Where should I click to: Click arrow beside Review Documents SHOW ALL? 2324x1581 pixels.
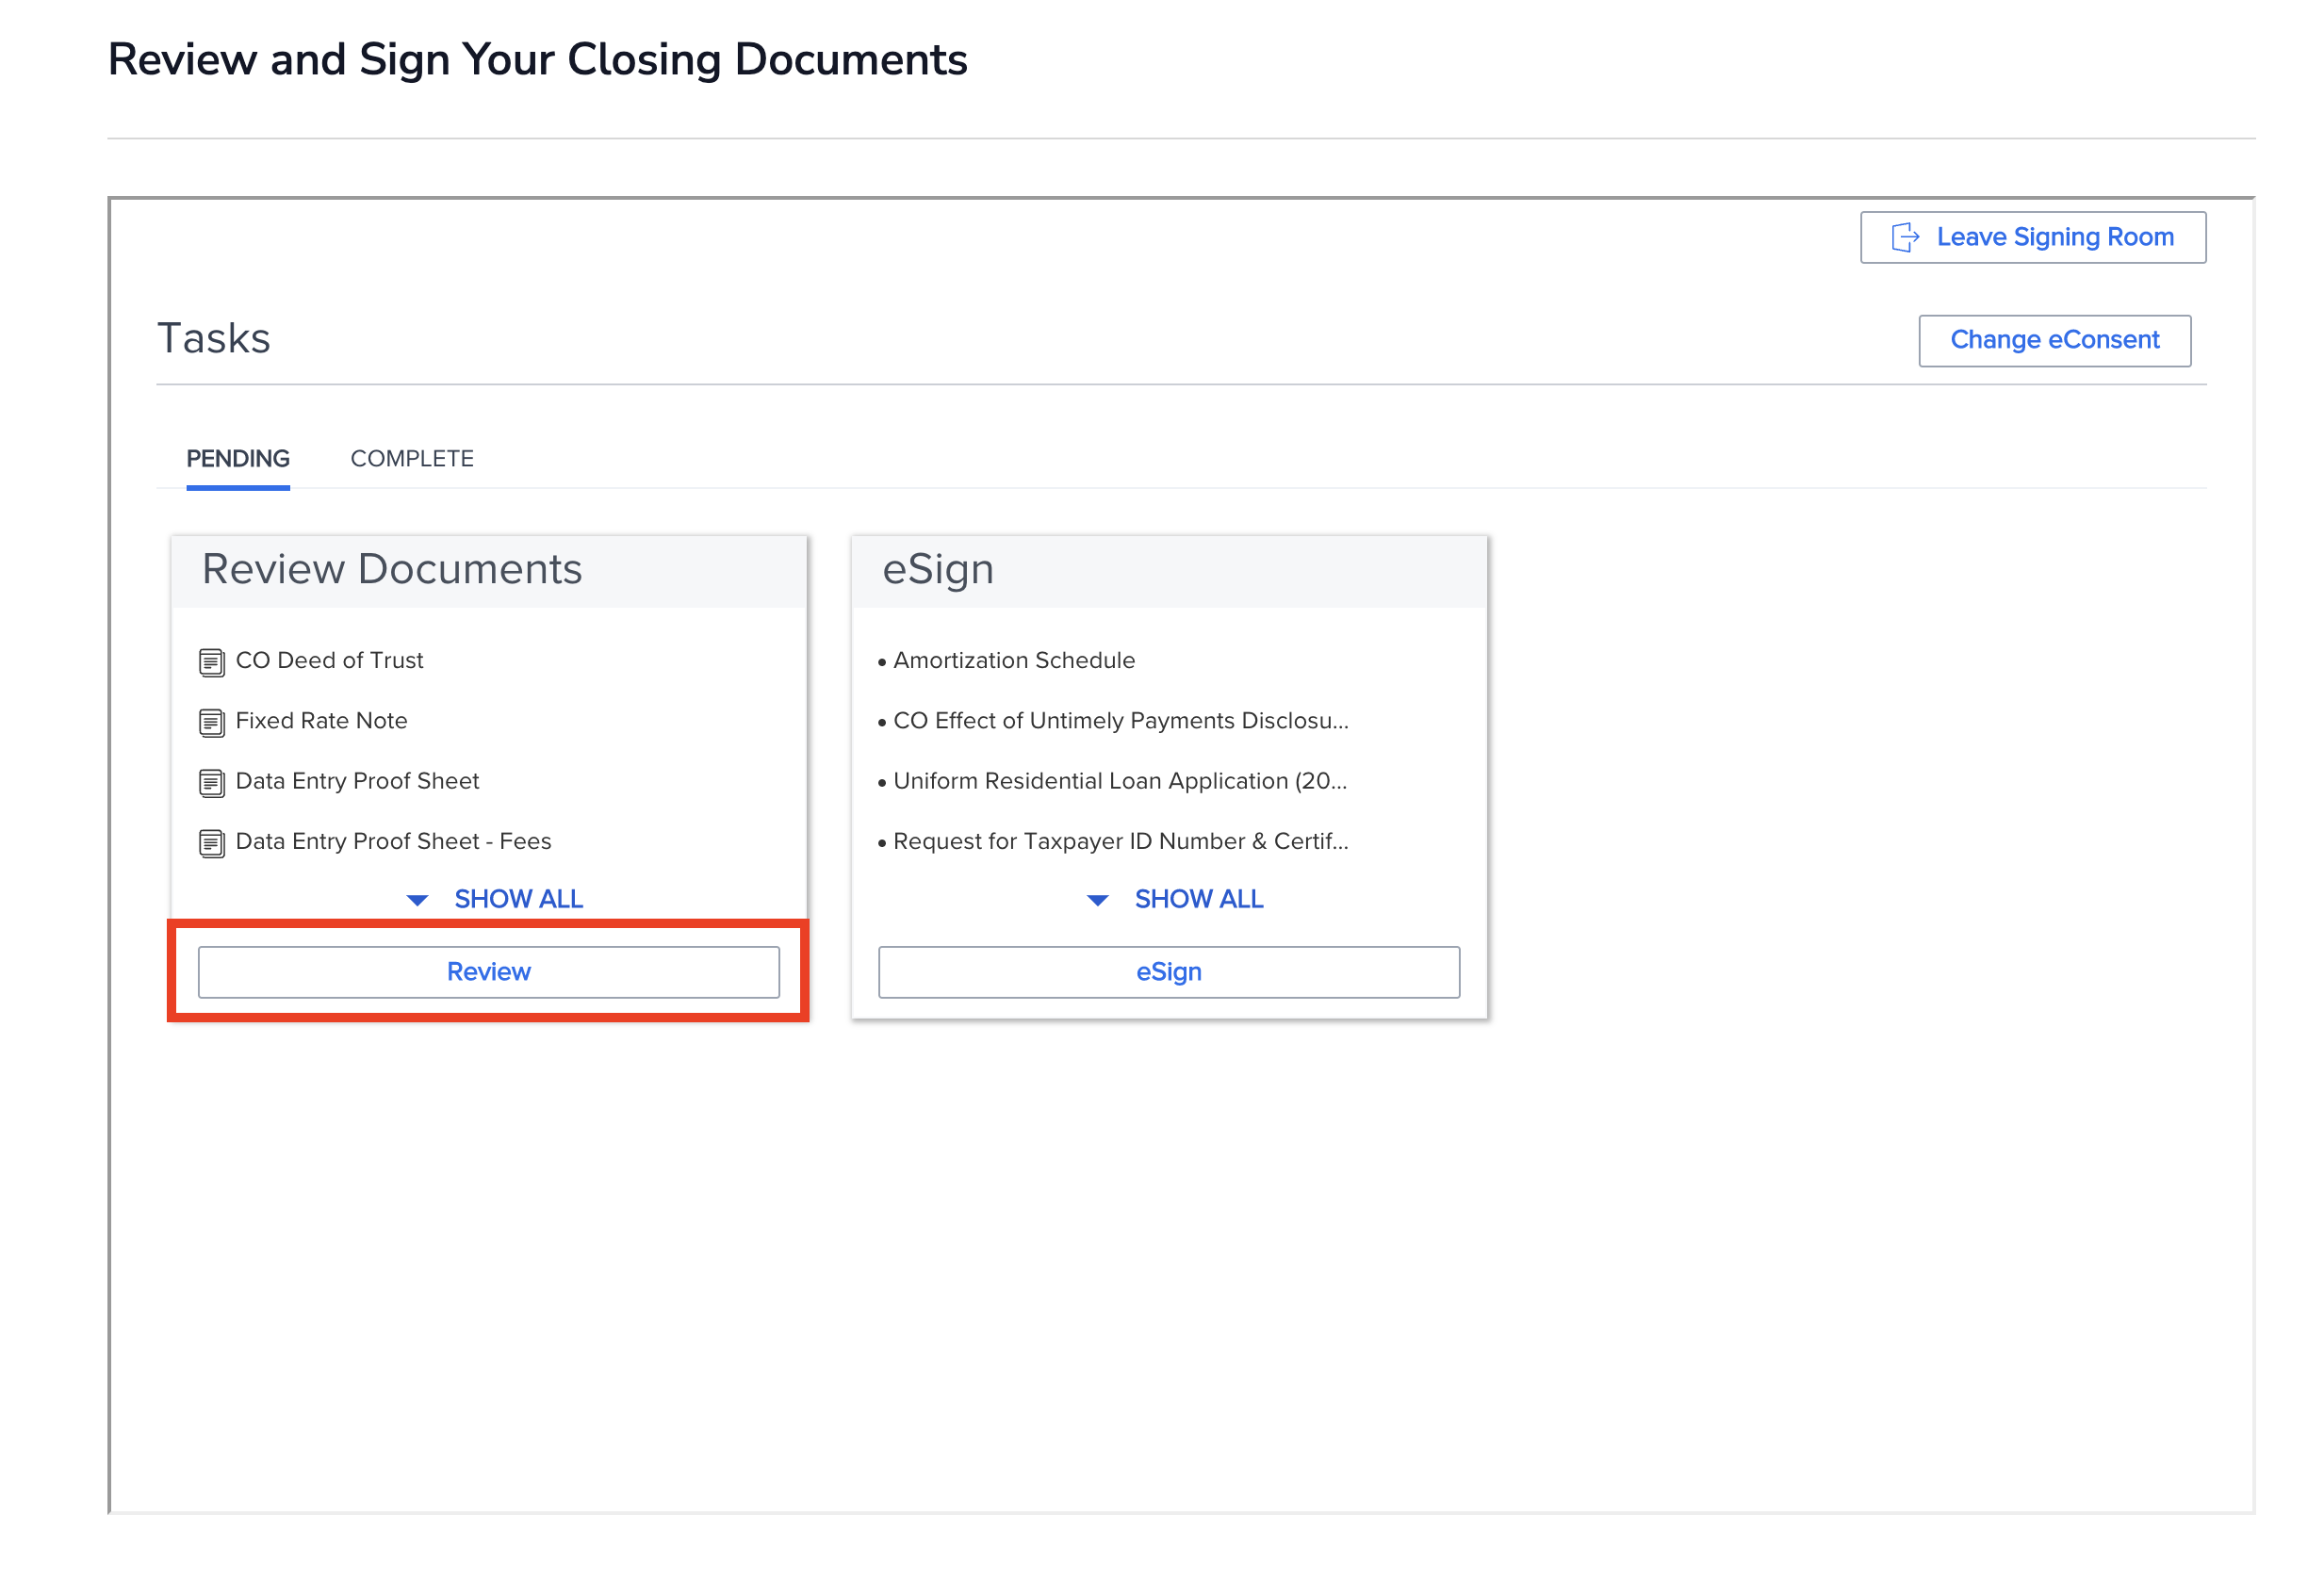tap(417, 900)
